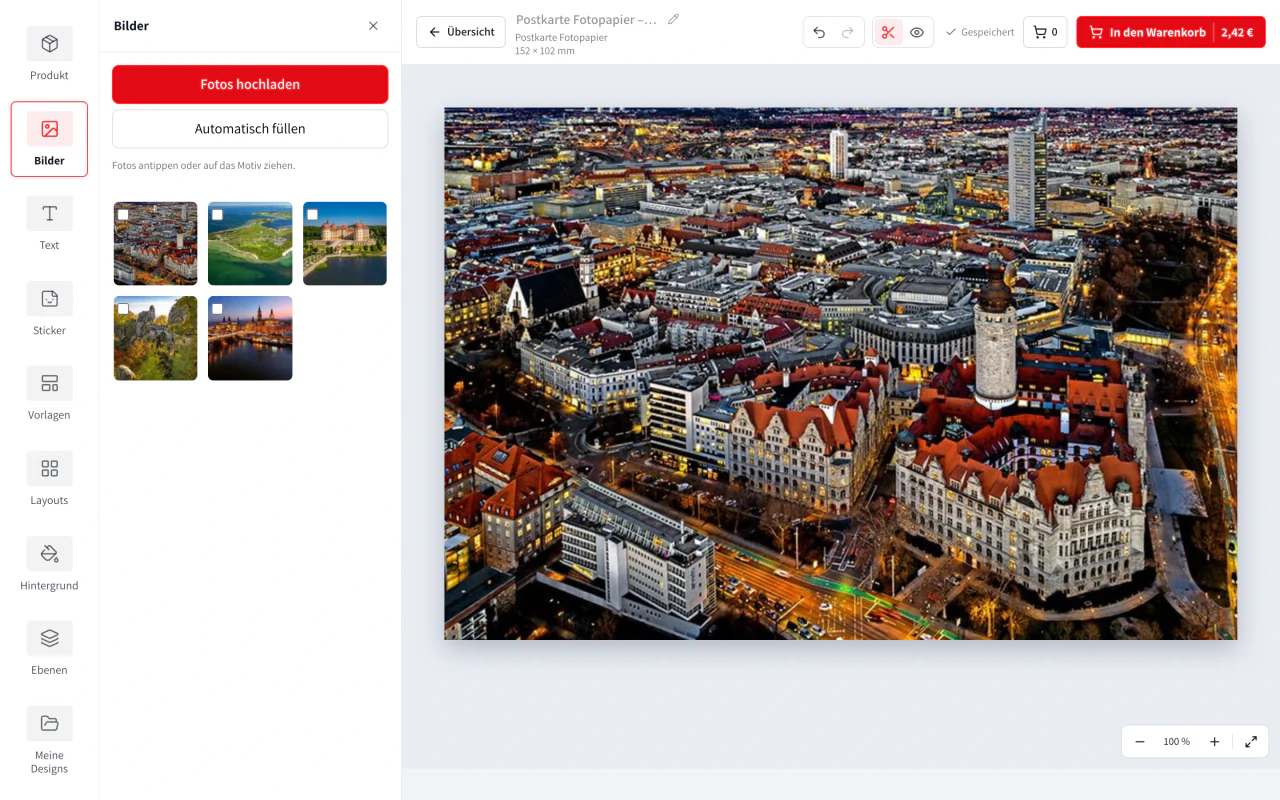Undo the last action
The image size is (1280, 800).
coord(819,32)
